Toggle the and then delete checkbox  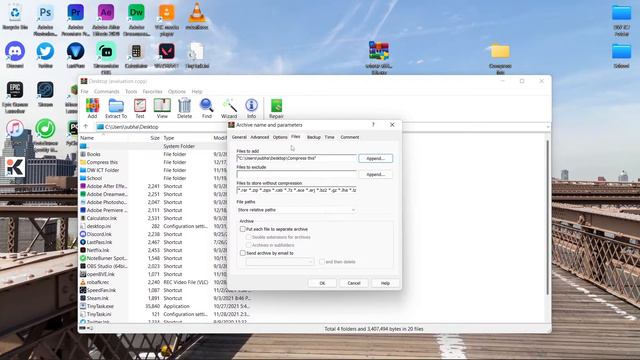[322, 262]
